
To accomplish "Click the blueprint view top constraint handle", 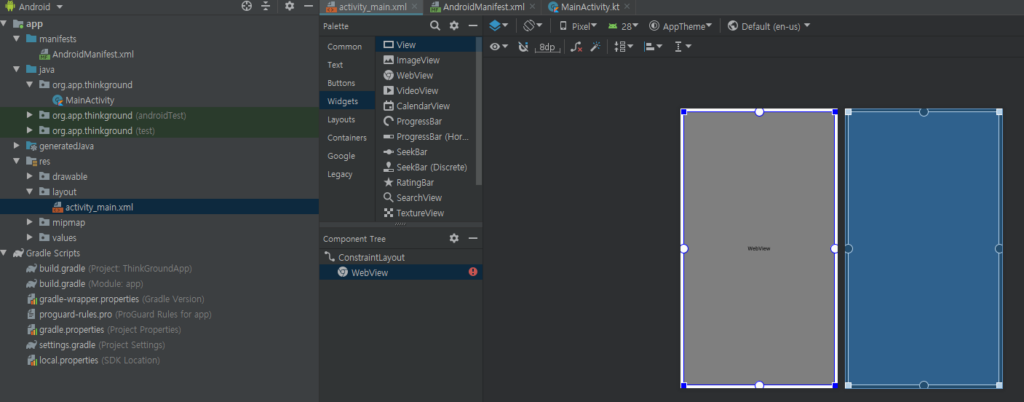I will [923, 112].
